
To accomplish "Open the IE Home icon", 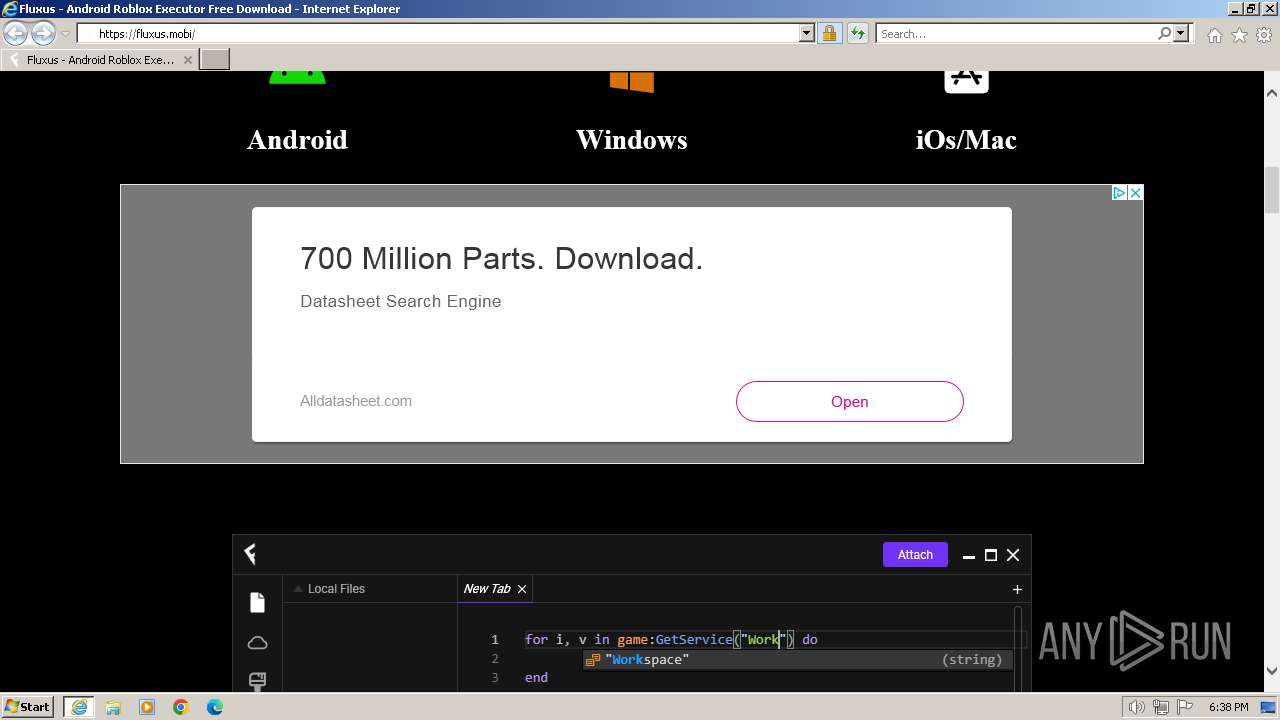I will pyautogui.click(x=1214, y=35).
